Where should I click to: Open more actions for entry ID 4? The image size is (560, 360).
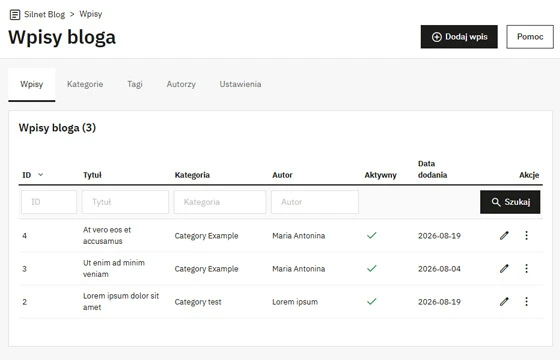(526, 235)
